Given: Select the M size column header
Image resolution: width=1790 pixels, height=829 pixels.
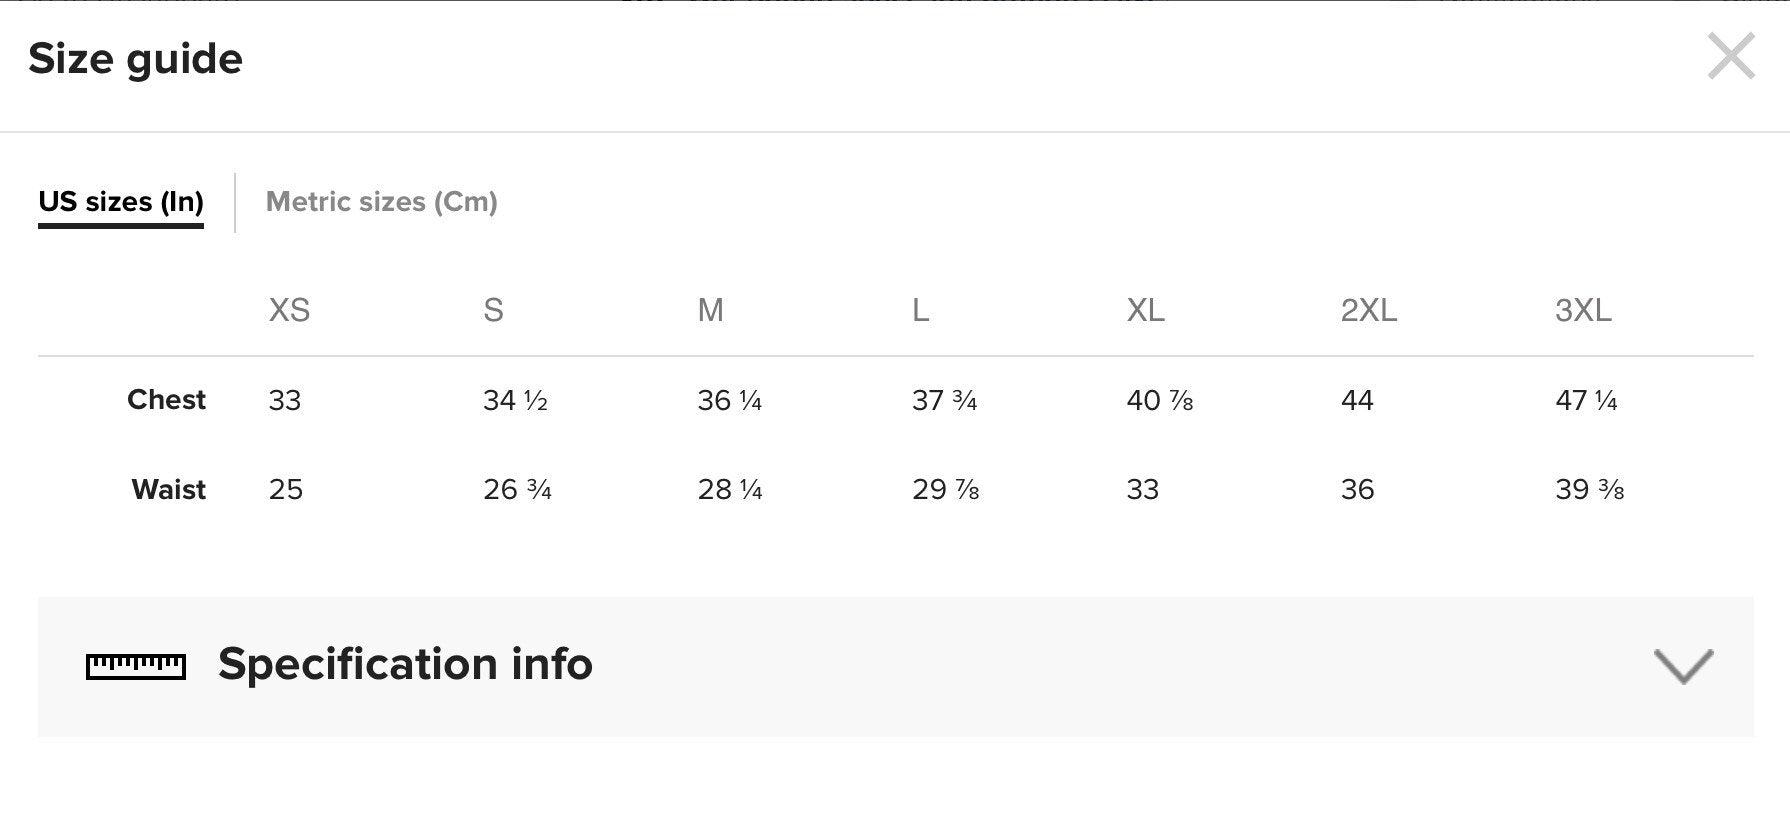Looking at the screenshot, I should [710, 310].
